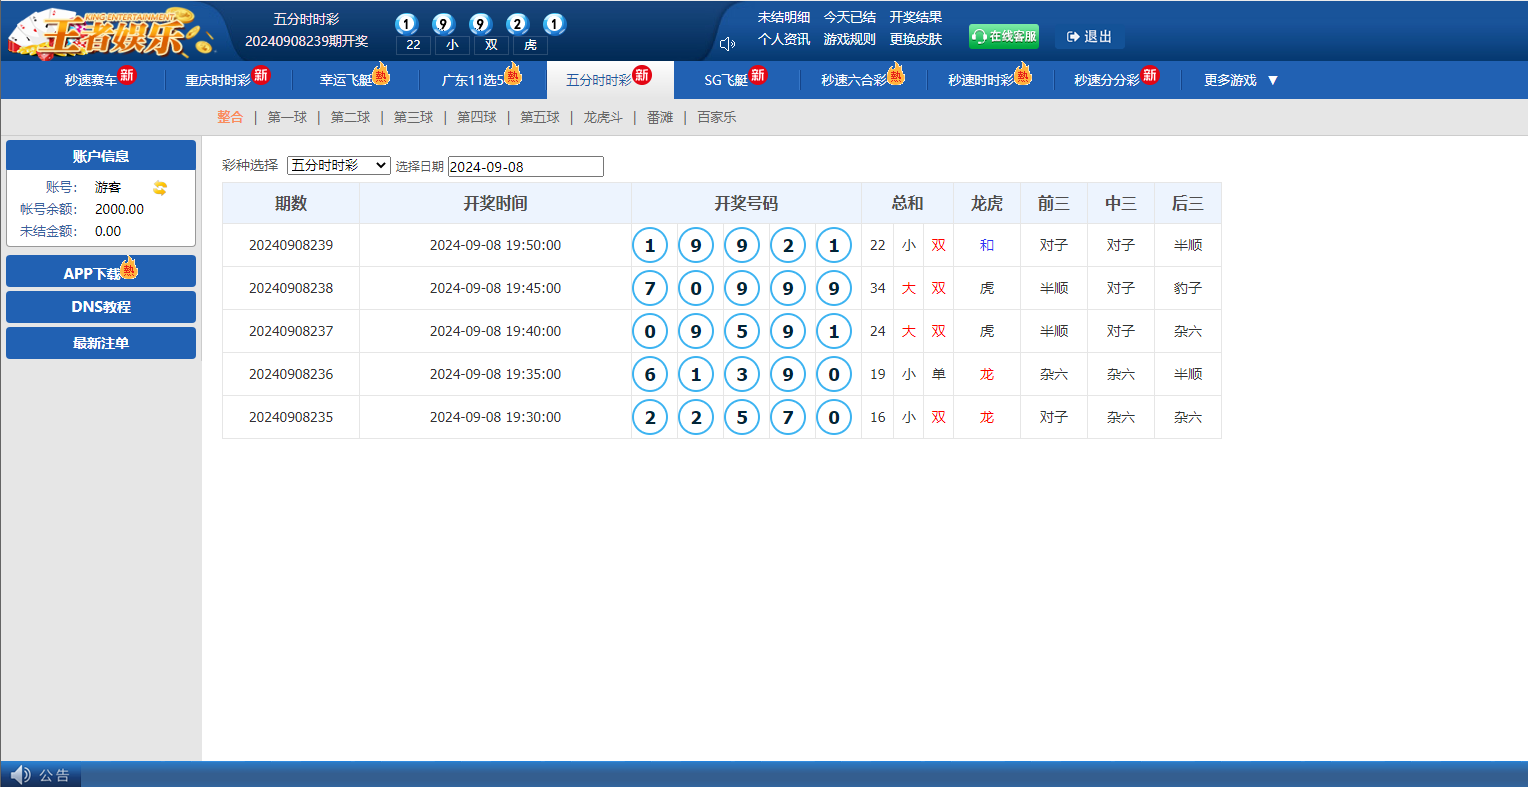Open the 彩种选择 lottery type dropdown
Image resolution: width=1528 pixels, height=787 pixels.
tap(338, 166)
